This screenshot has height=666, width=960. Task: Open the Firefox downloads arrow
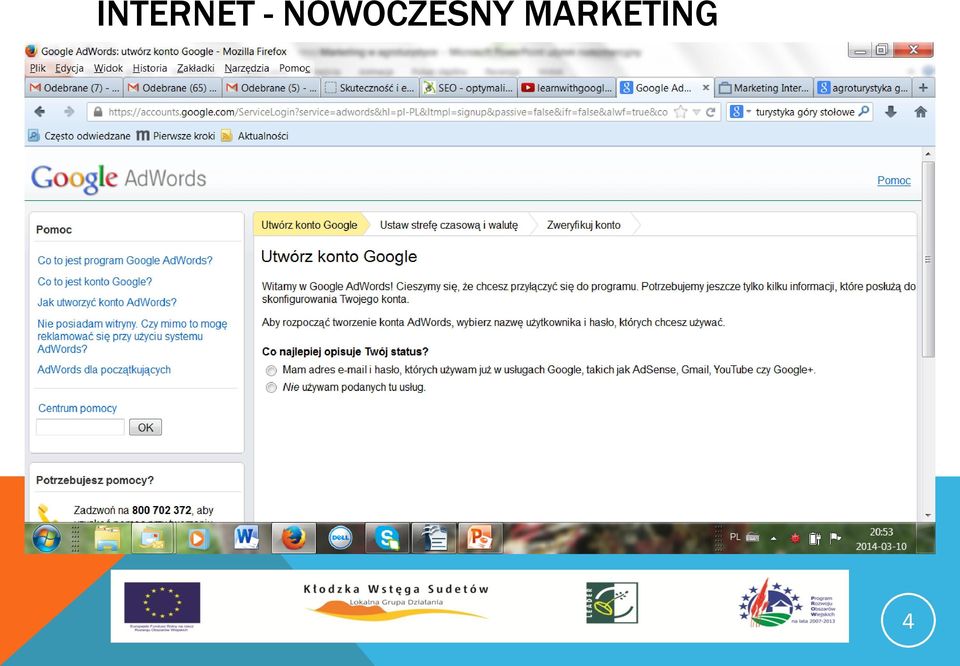coord(891,111)
